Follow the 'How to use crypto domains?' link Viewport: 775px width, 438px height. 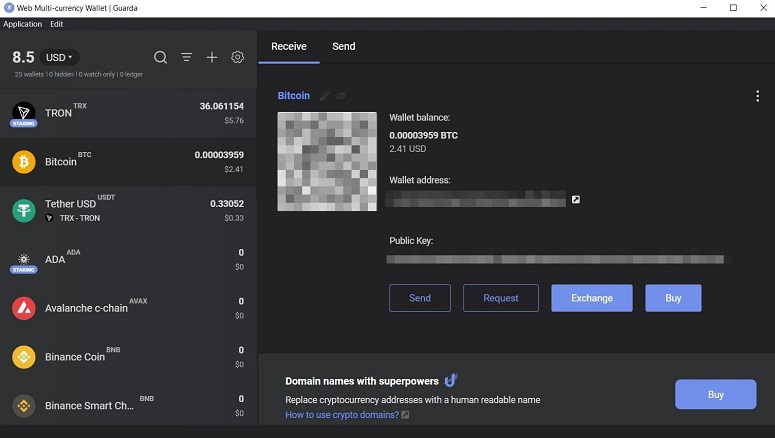341,415
